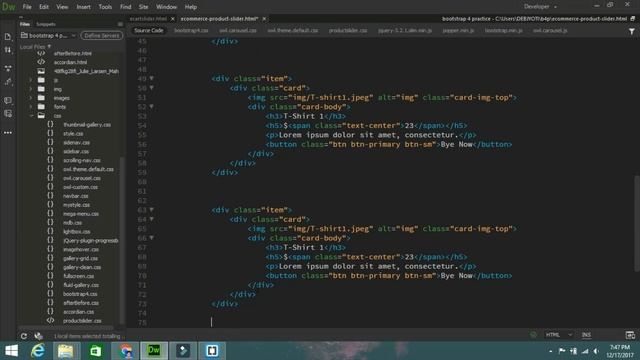Open related file productslider.css

(348, 31)
